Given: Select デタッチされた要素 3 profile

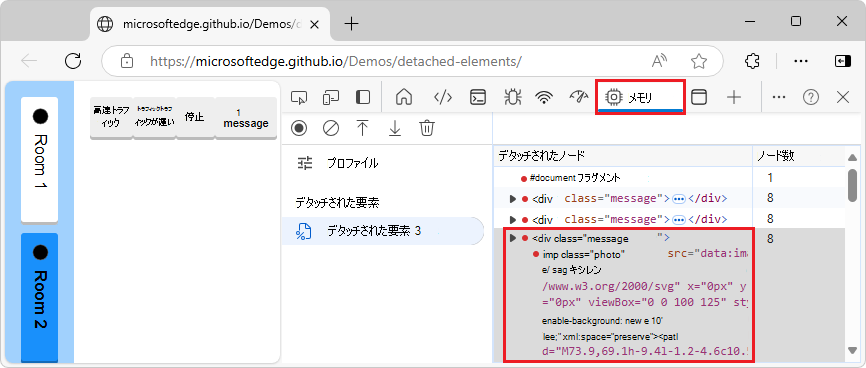Looking at the screenshot, I should tap(383, 231).
